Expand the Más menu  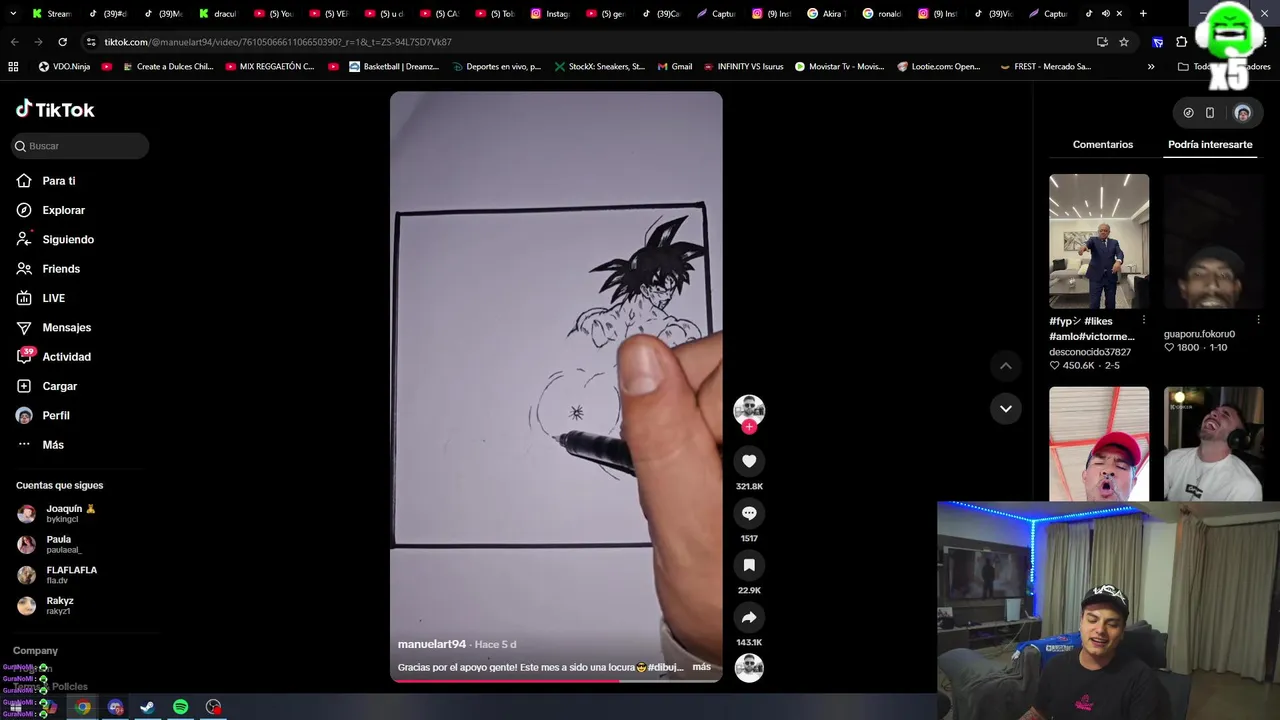coord(53,445)
